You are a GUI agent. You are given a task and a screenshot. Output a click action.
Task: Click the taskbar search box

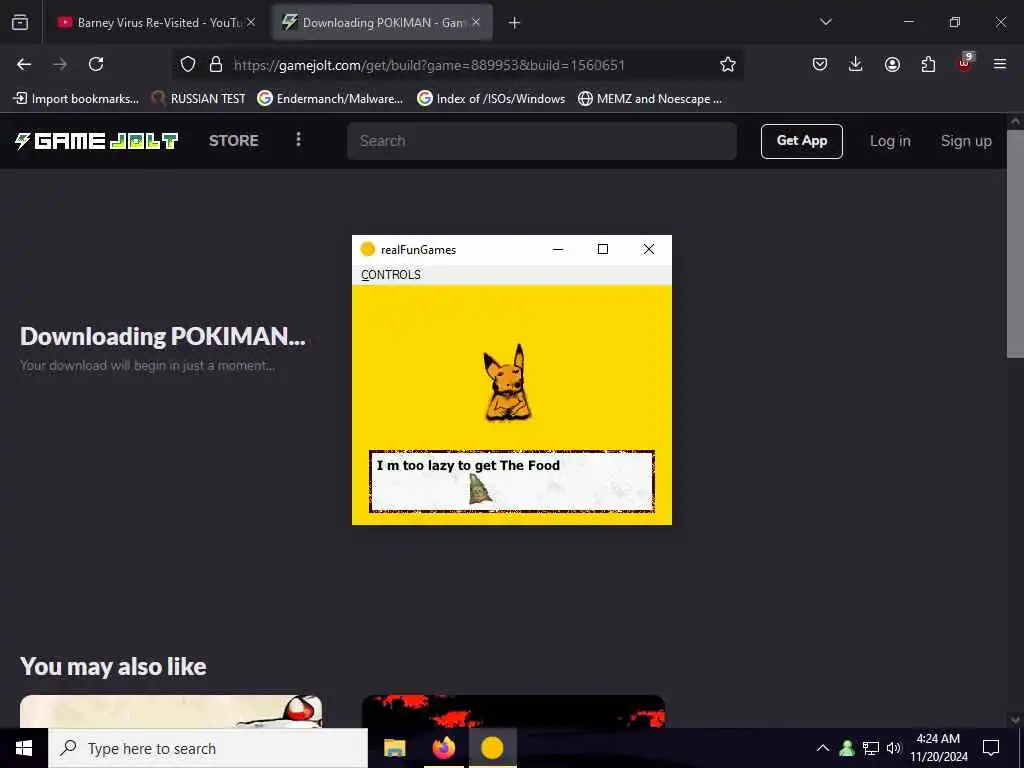[x=208, y=748]
